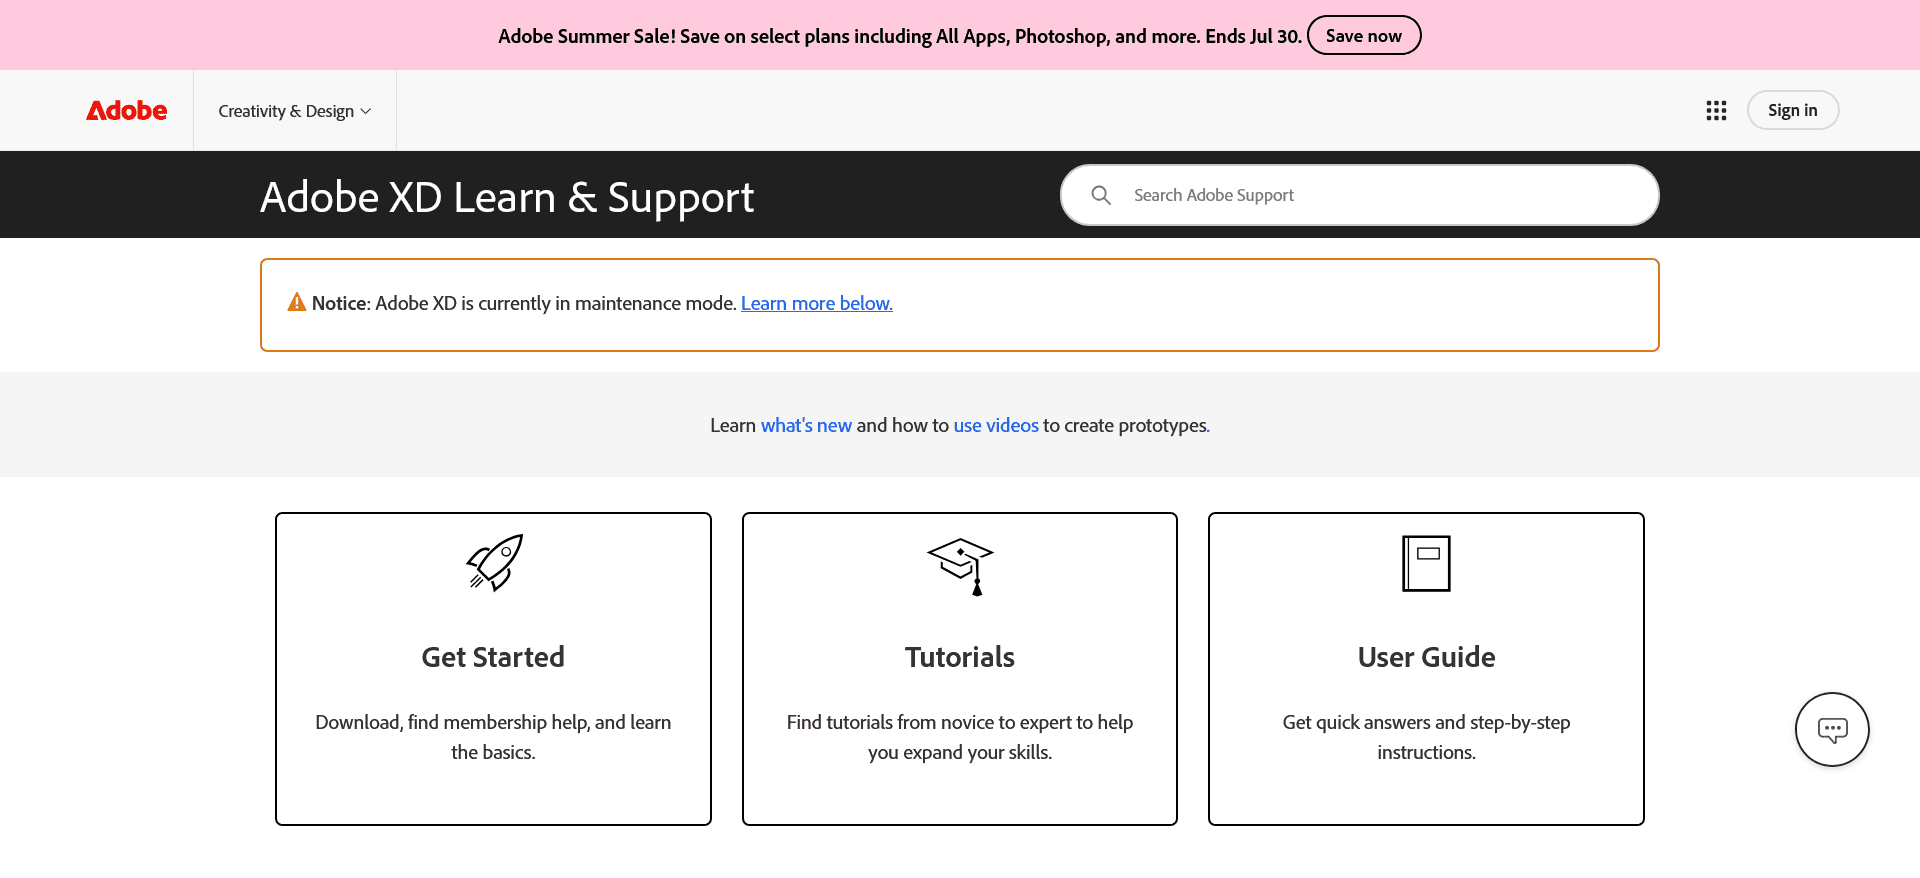
Task: Click 'Find tutorials from novice to expert' text
Action: click(x=960, y=737)
